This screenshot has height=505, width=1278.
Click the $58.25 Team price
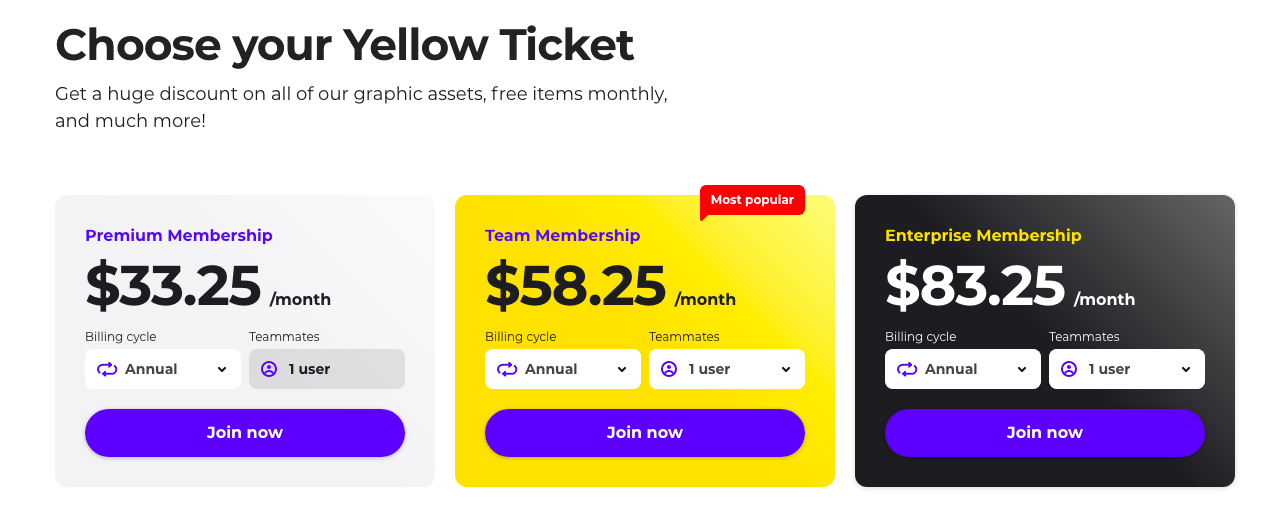tap(576, 286)
